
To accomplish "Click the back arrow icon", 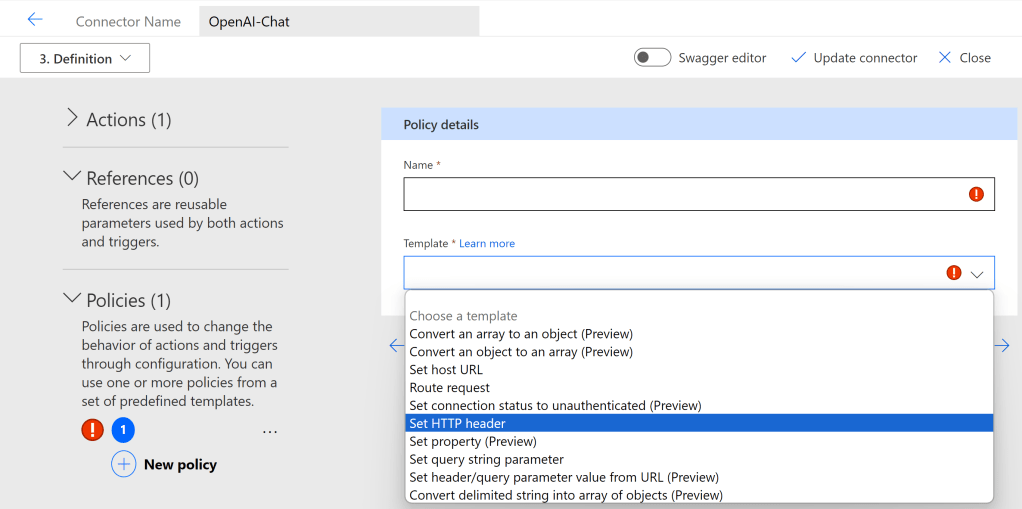I will 35,20.
